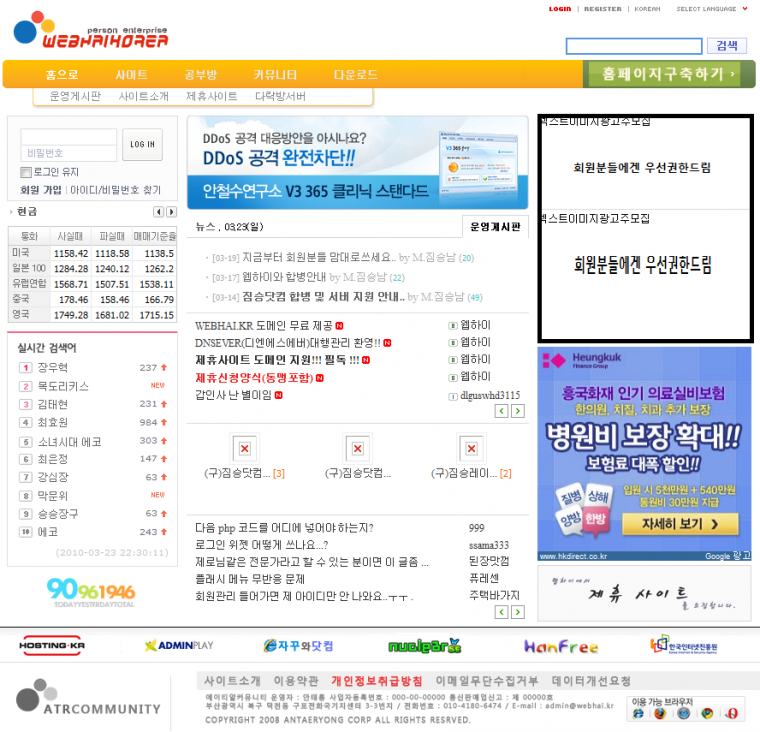Click the Opera browser icon
This screenshot has height=732, width=760.
click(x=731, y=713)
